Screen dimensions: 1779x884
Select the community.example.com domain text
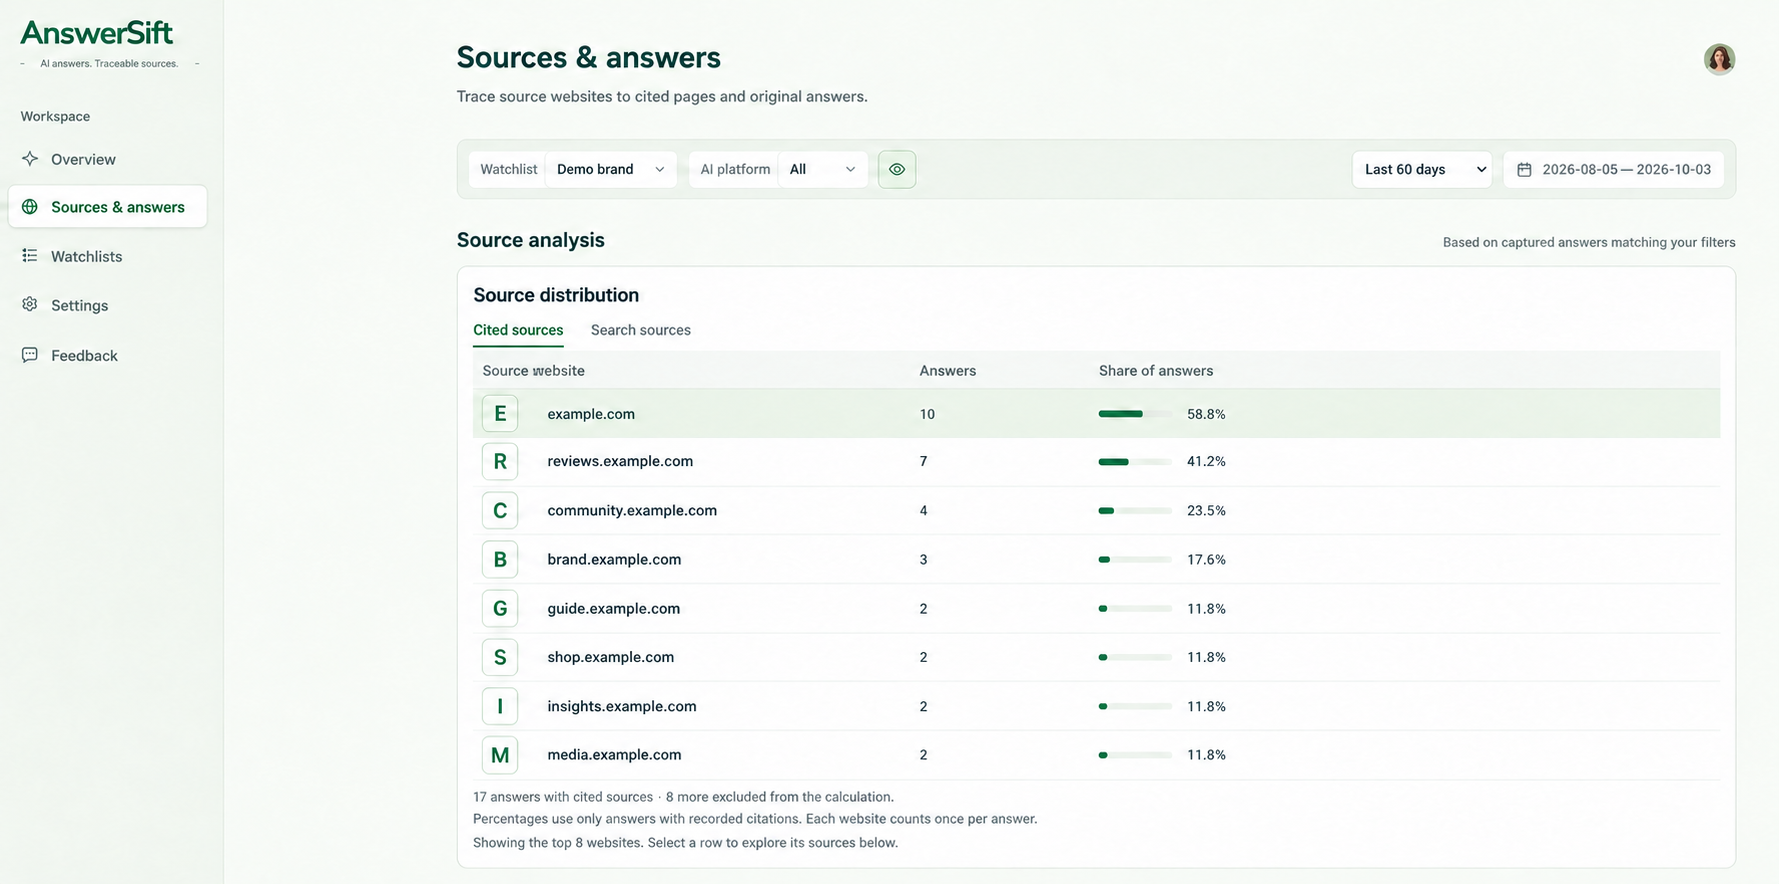click(632, 510)
